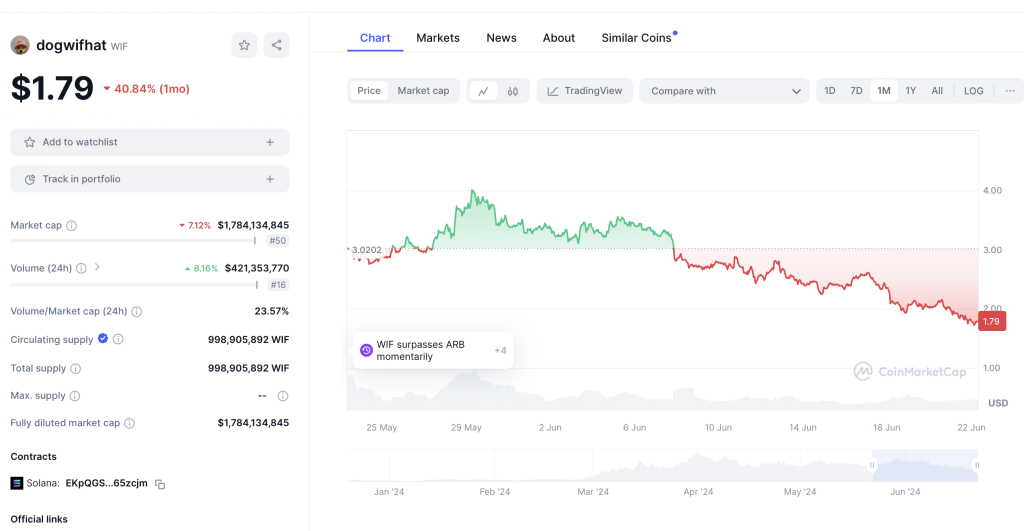Click market cap value $1,784,134,845 in Market cap row
The image size is (1024, 531).
[253, 225]
